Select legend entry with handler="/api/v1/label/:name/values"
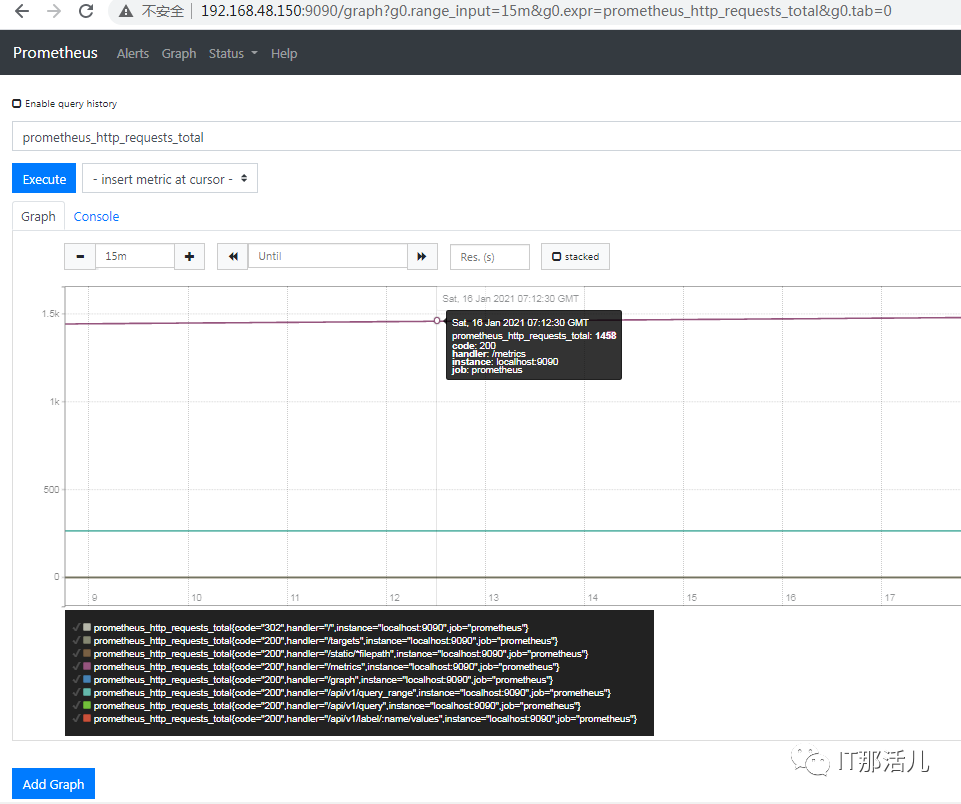 (x=365, y=718)
